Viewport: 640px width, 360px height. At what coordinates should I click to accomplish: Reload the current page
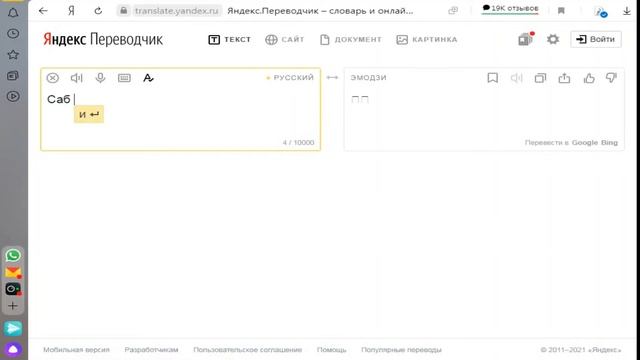point(98,11)
